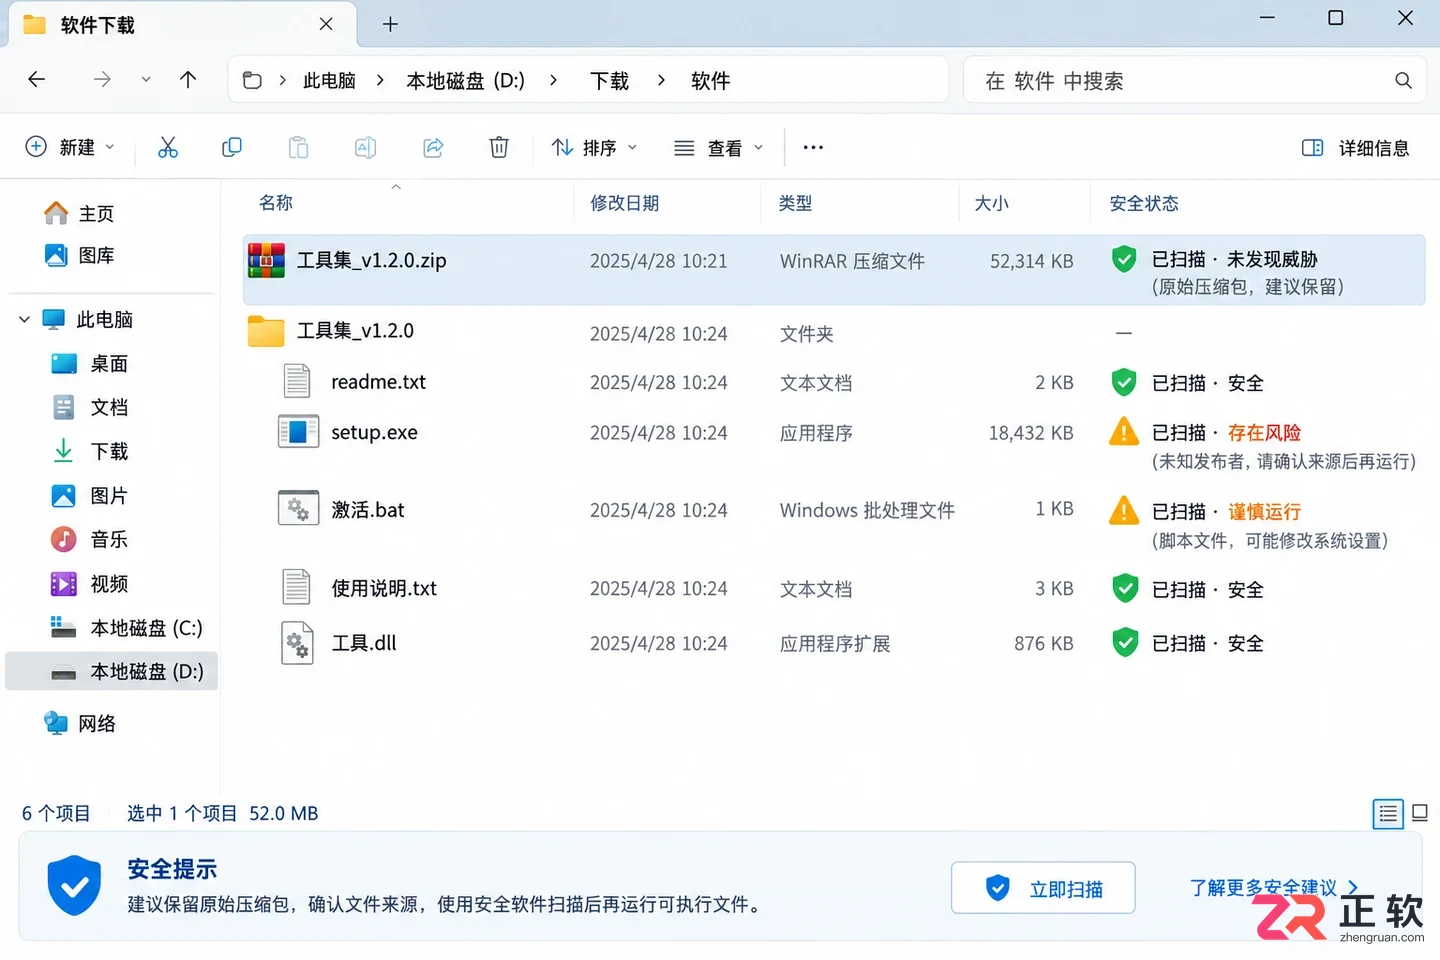Screen dimensions: 1440x960
Task: Open 了解更多安全建议 link
Action: tap(1274, 888)
